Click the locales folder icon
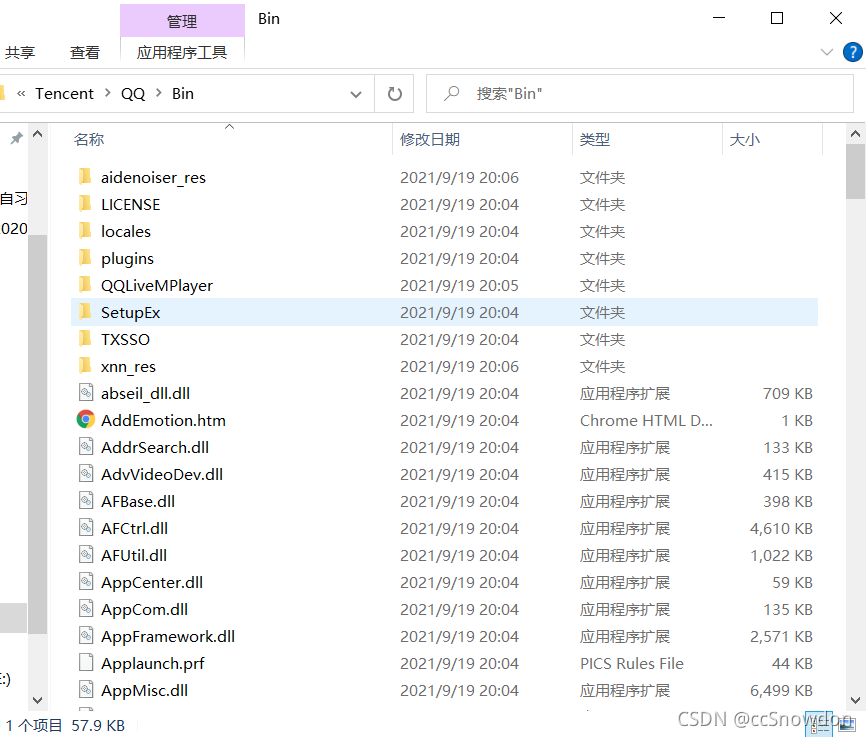867x737 pixels. click(85, 231)
